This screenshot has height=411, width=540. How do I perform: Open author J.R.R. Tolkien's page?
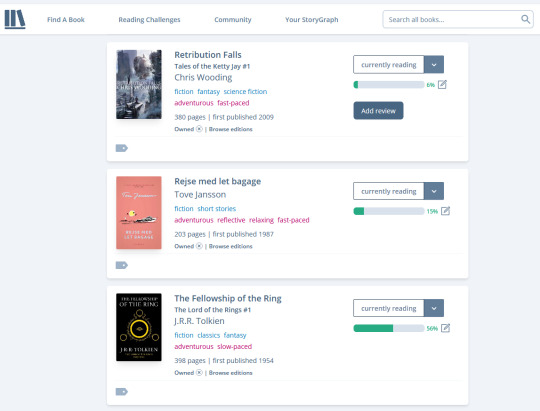[x=199, y=321]
